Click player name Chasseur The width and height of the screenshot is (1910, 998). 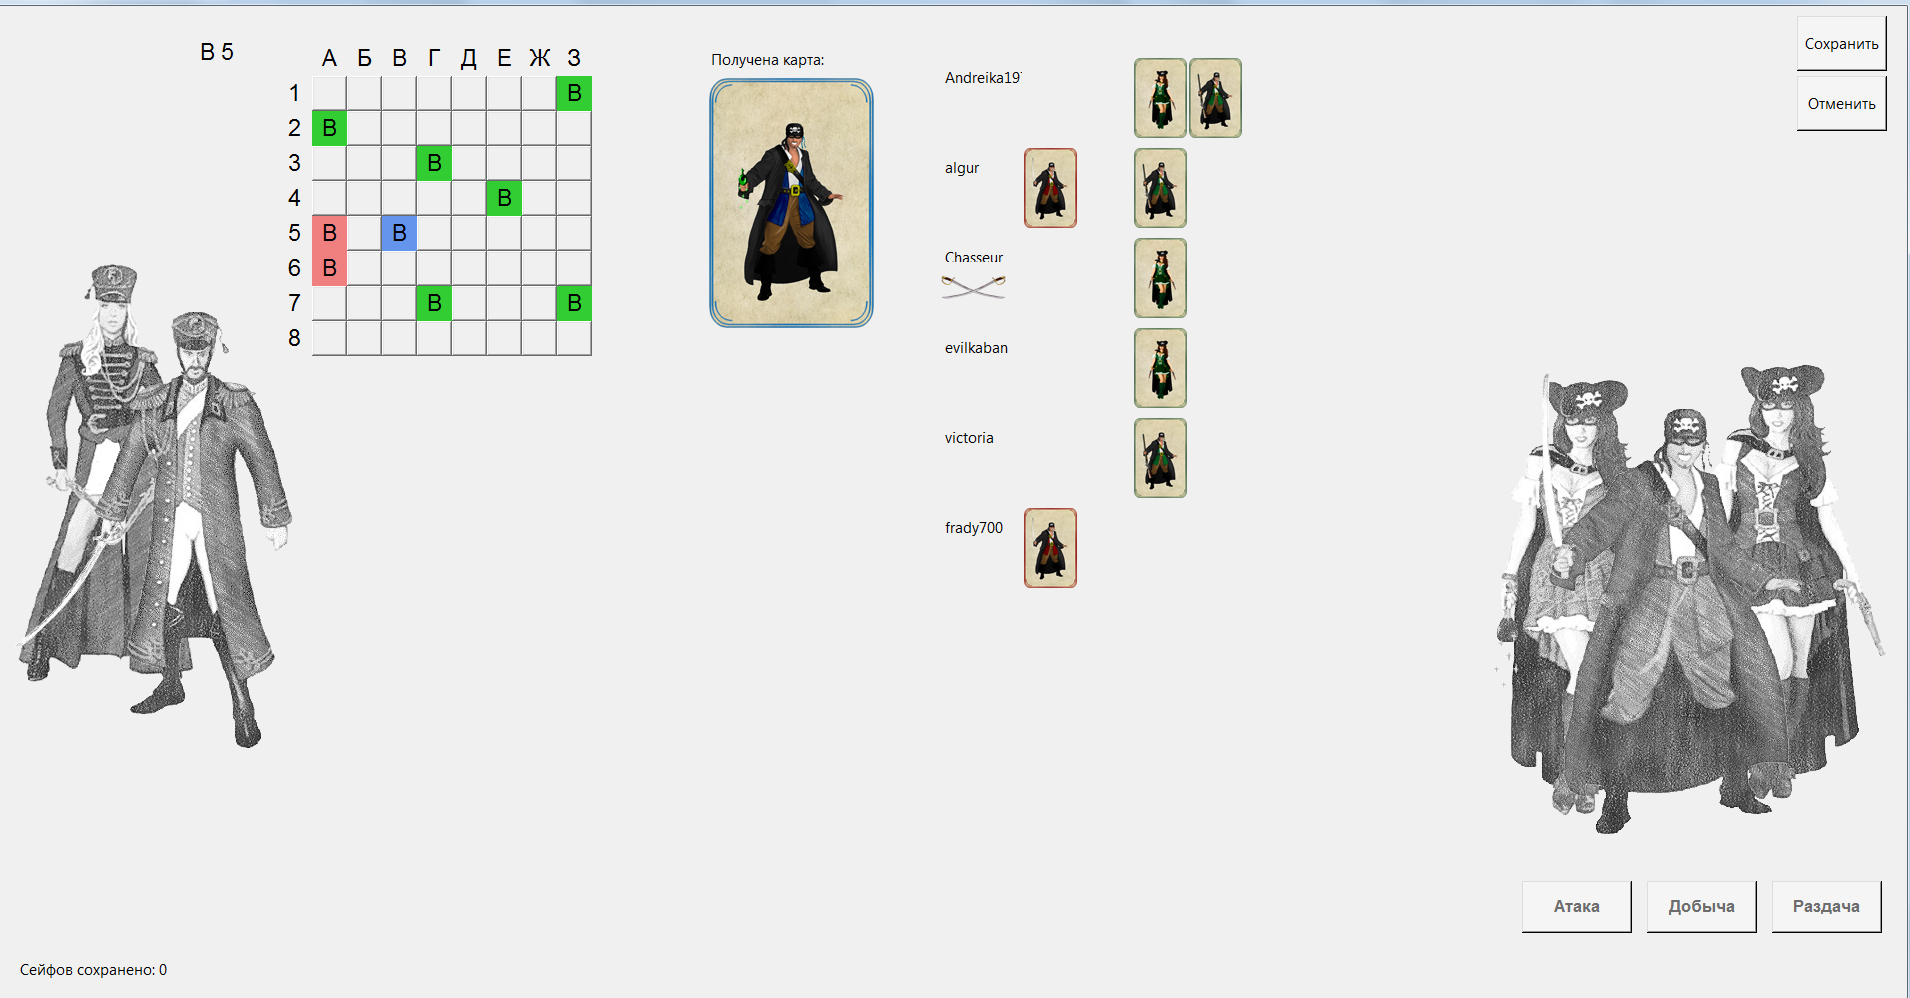(x=974, y=257)
